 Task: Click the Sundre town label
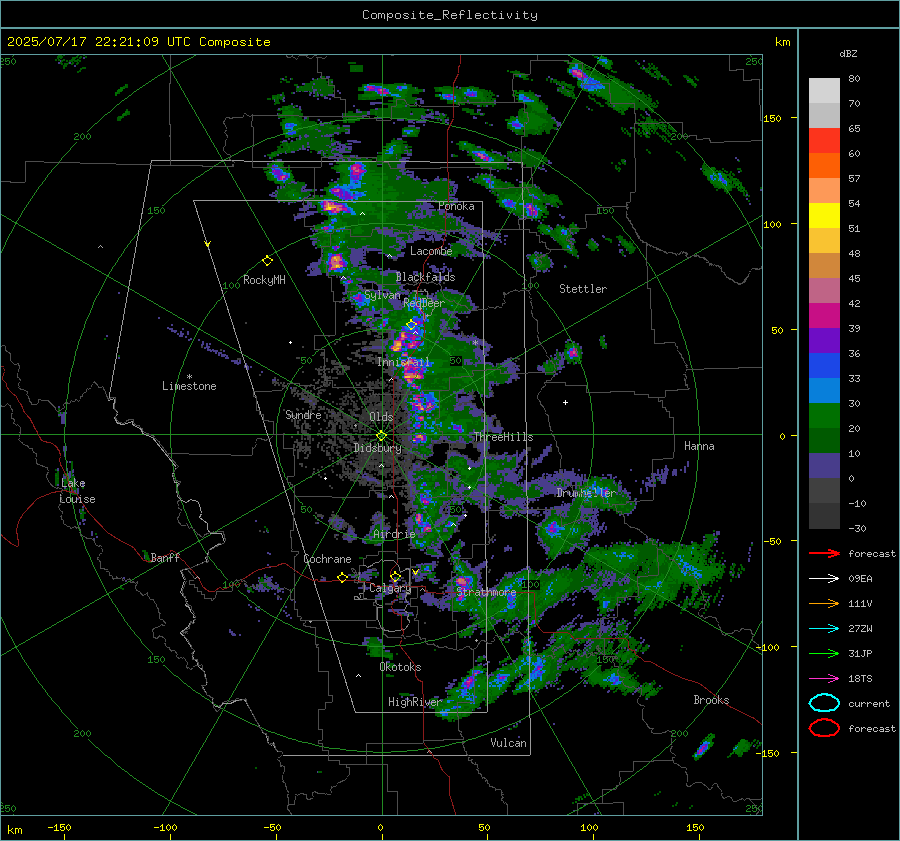[303, 415]
